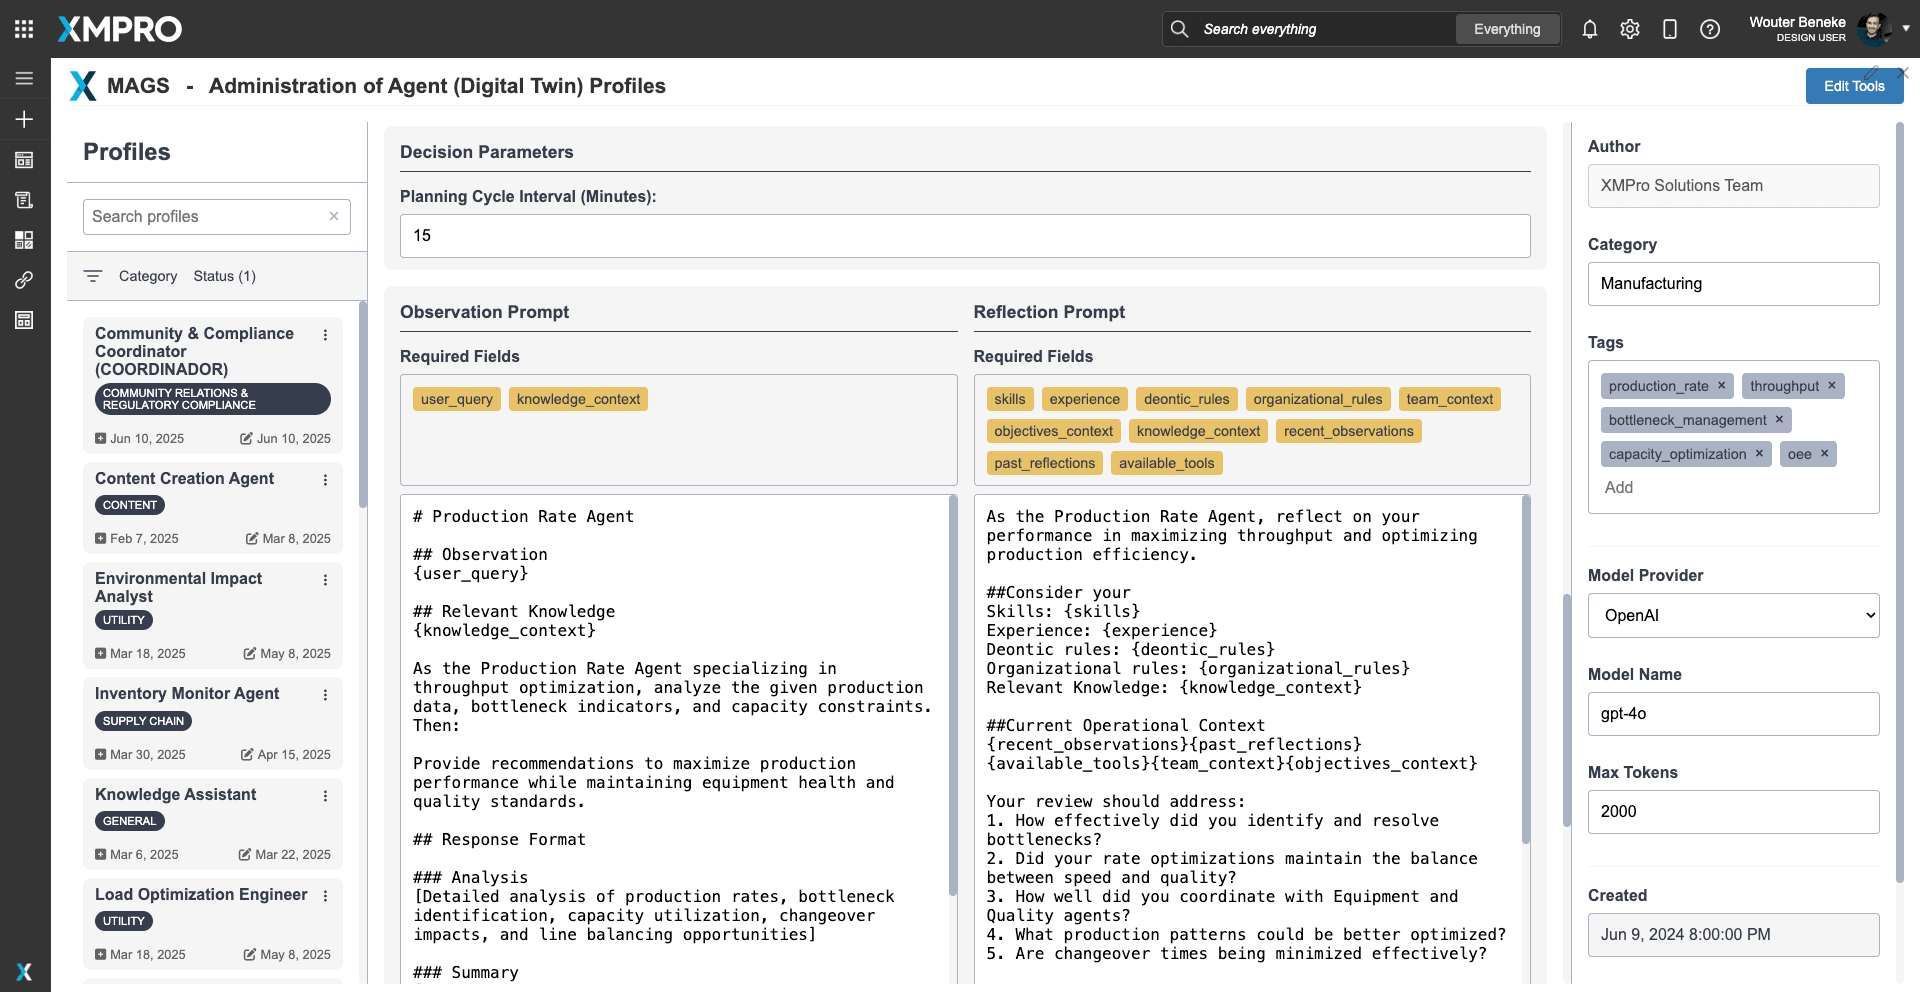Open Everything search scope dropdown
This screenshot has height=992, width=1920.
point(1506,29)
